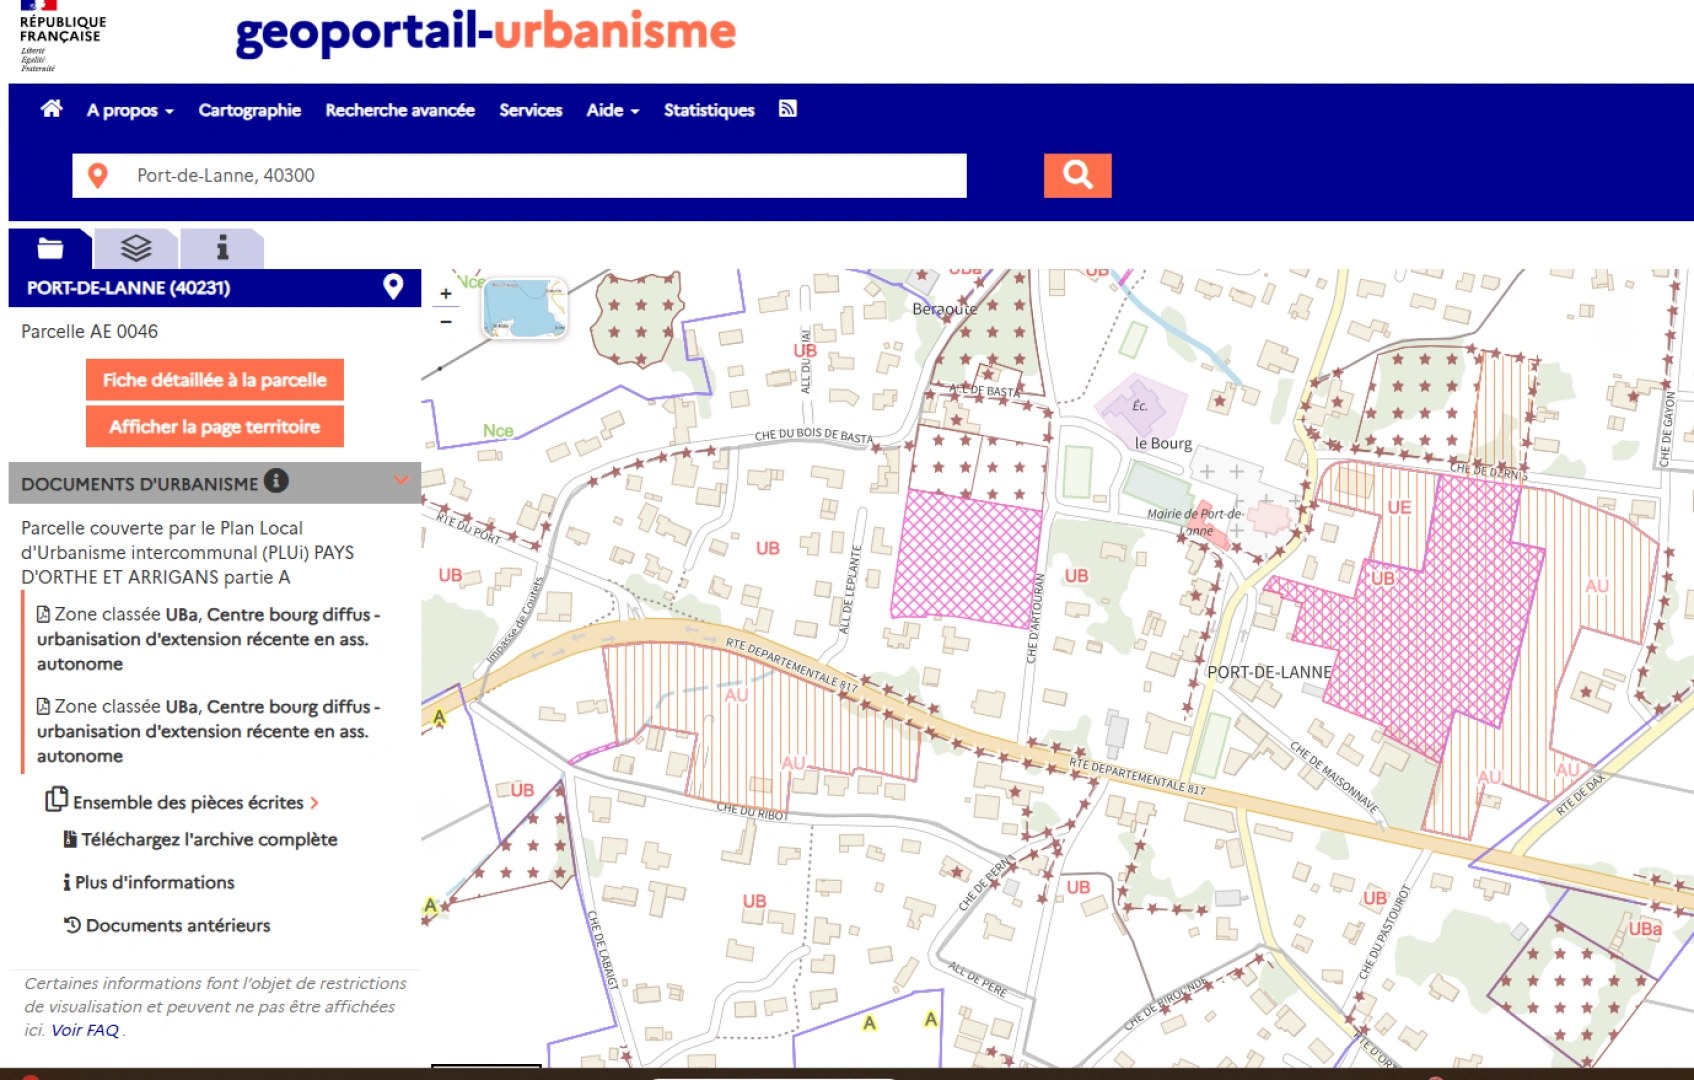1694x1080 pixels.
Task: Select the Services menu item
Action: [530, 110]
